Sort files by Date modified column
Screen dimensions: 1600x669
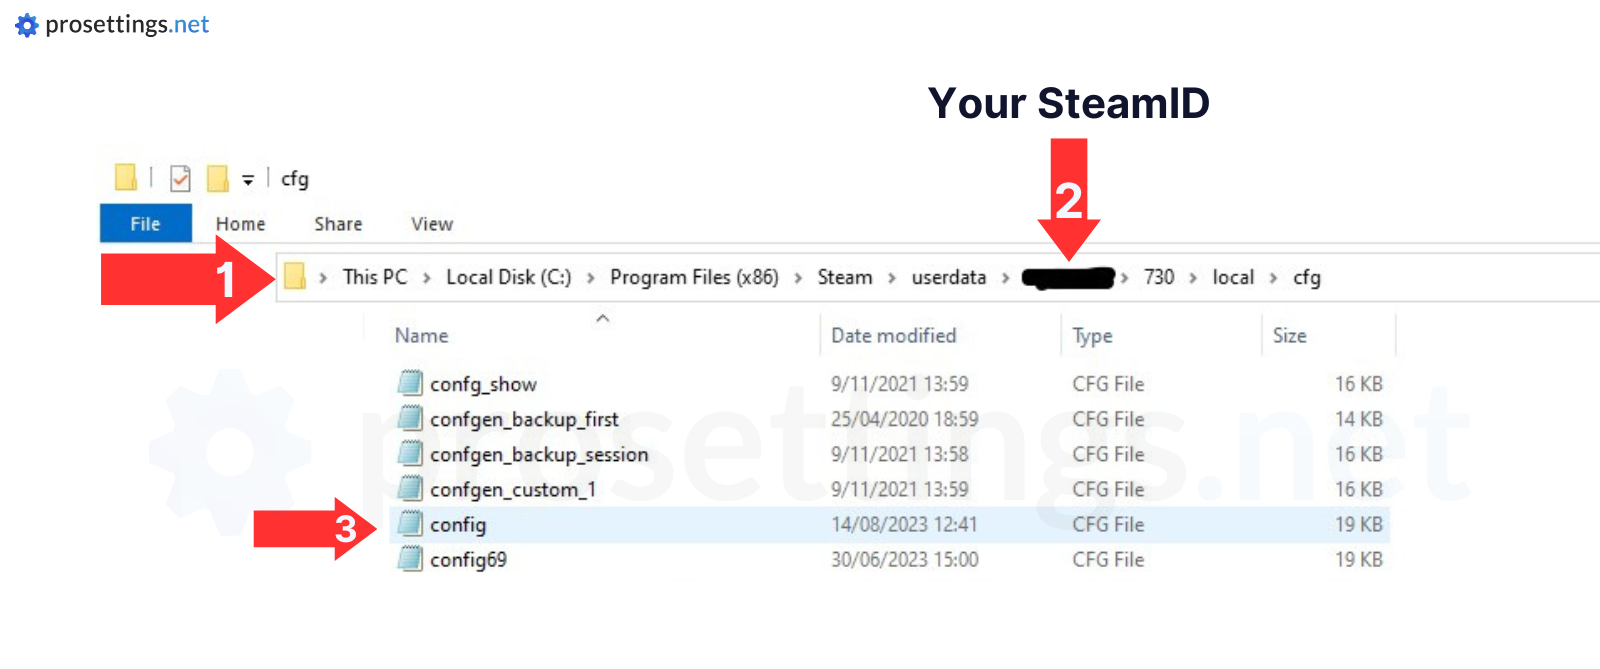[893, 336]
